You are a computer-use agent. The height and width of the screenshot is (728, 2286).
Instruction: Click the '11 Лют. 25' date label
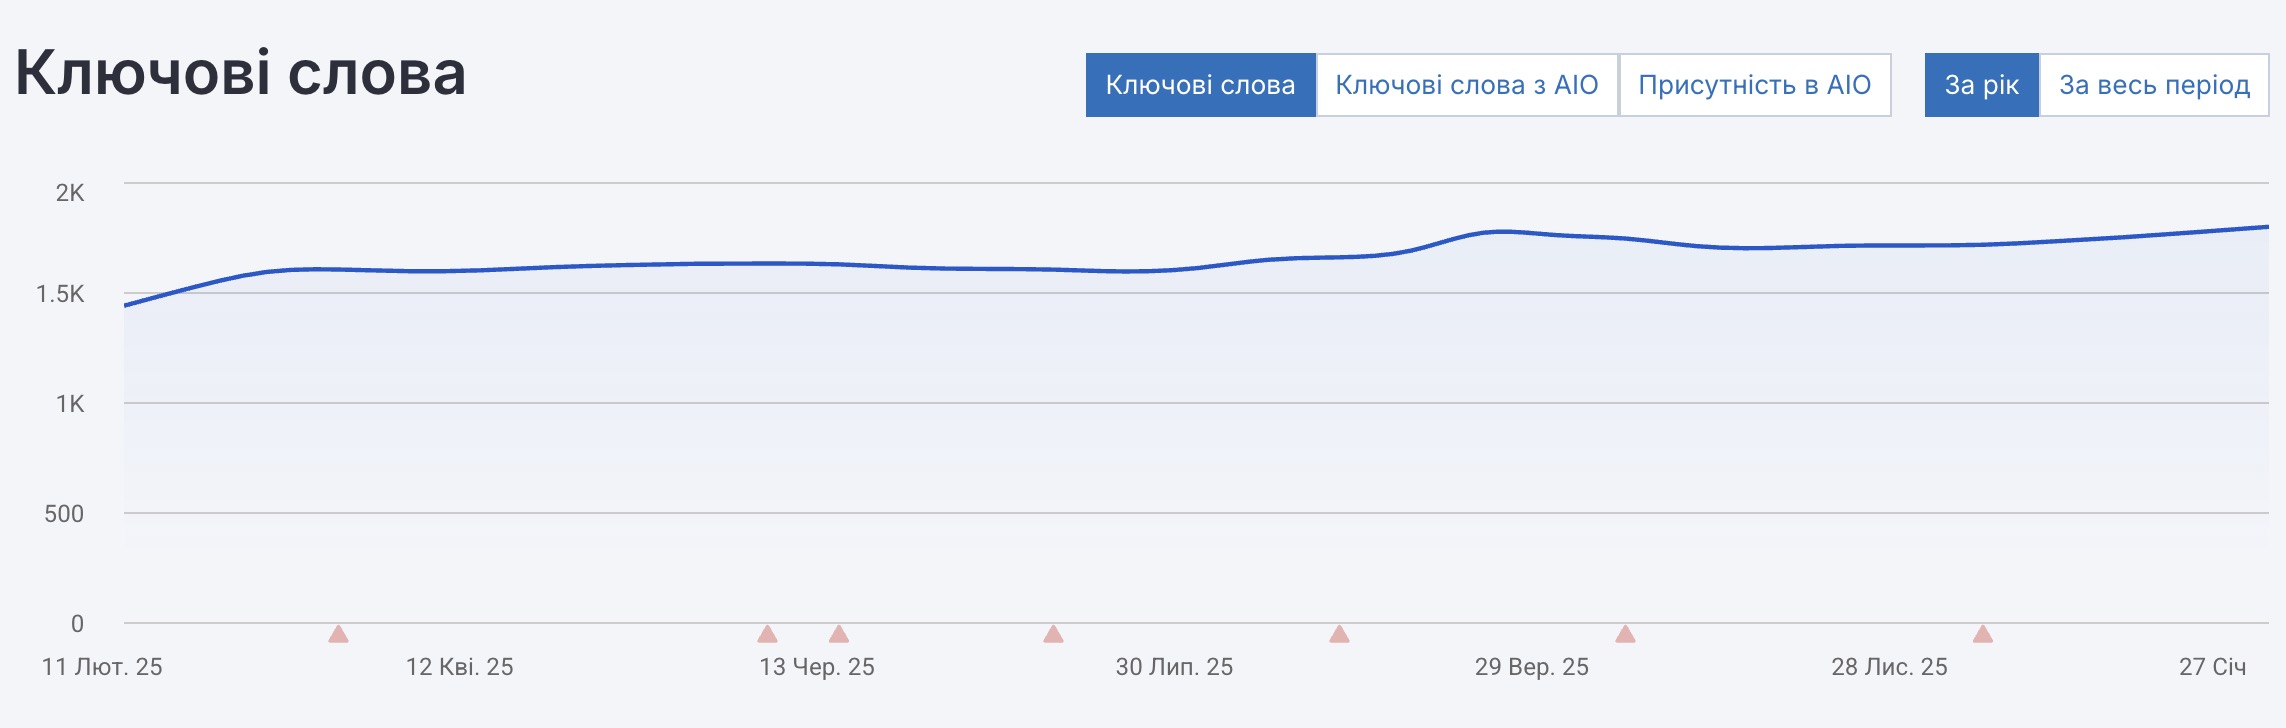pos(102,667)
